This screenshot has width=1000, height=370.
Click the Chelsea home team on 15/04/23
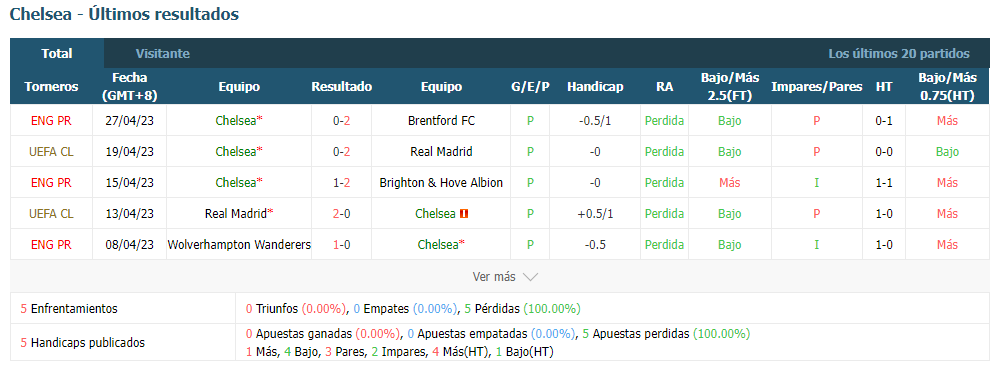tap(235, 182)
